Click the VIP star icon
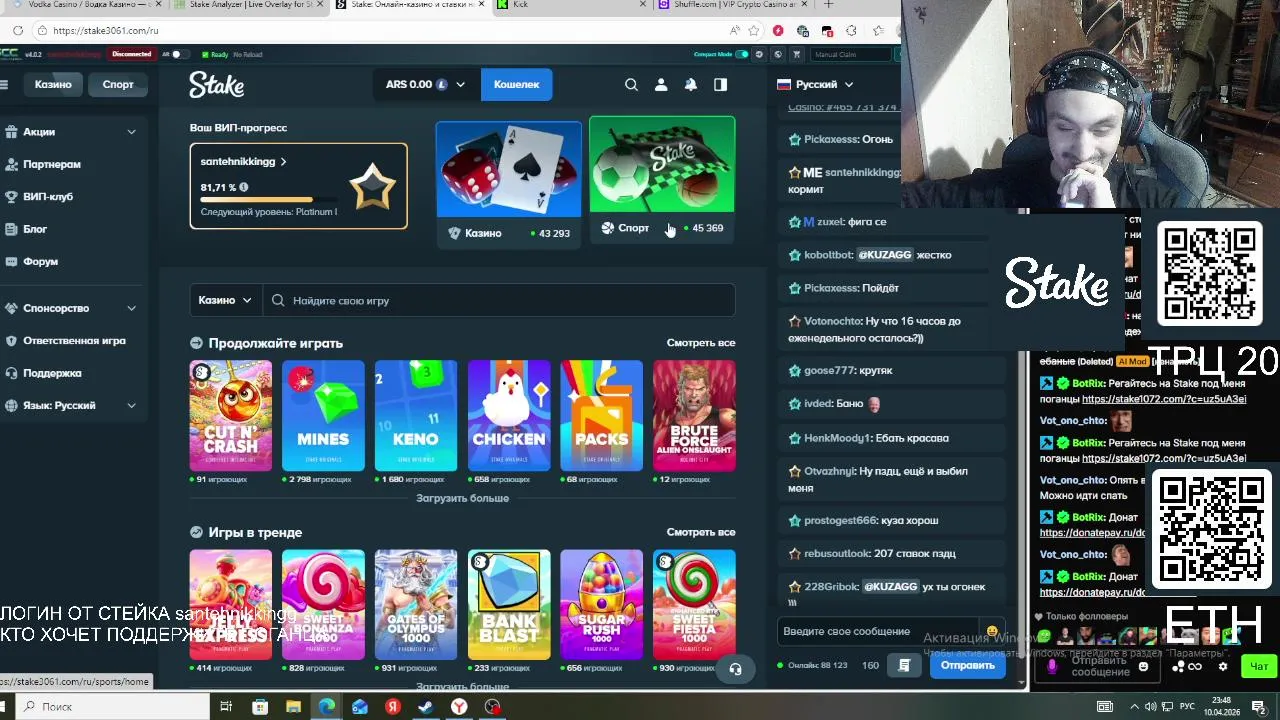The width and height of the screenshot is (1280, 720). (372, 186)
